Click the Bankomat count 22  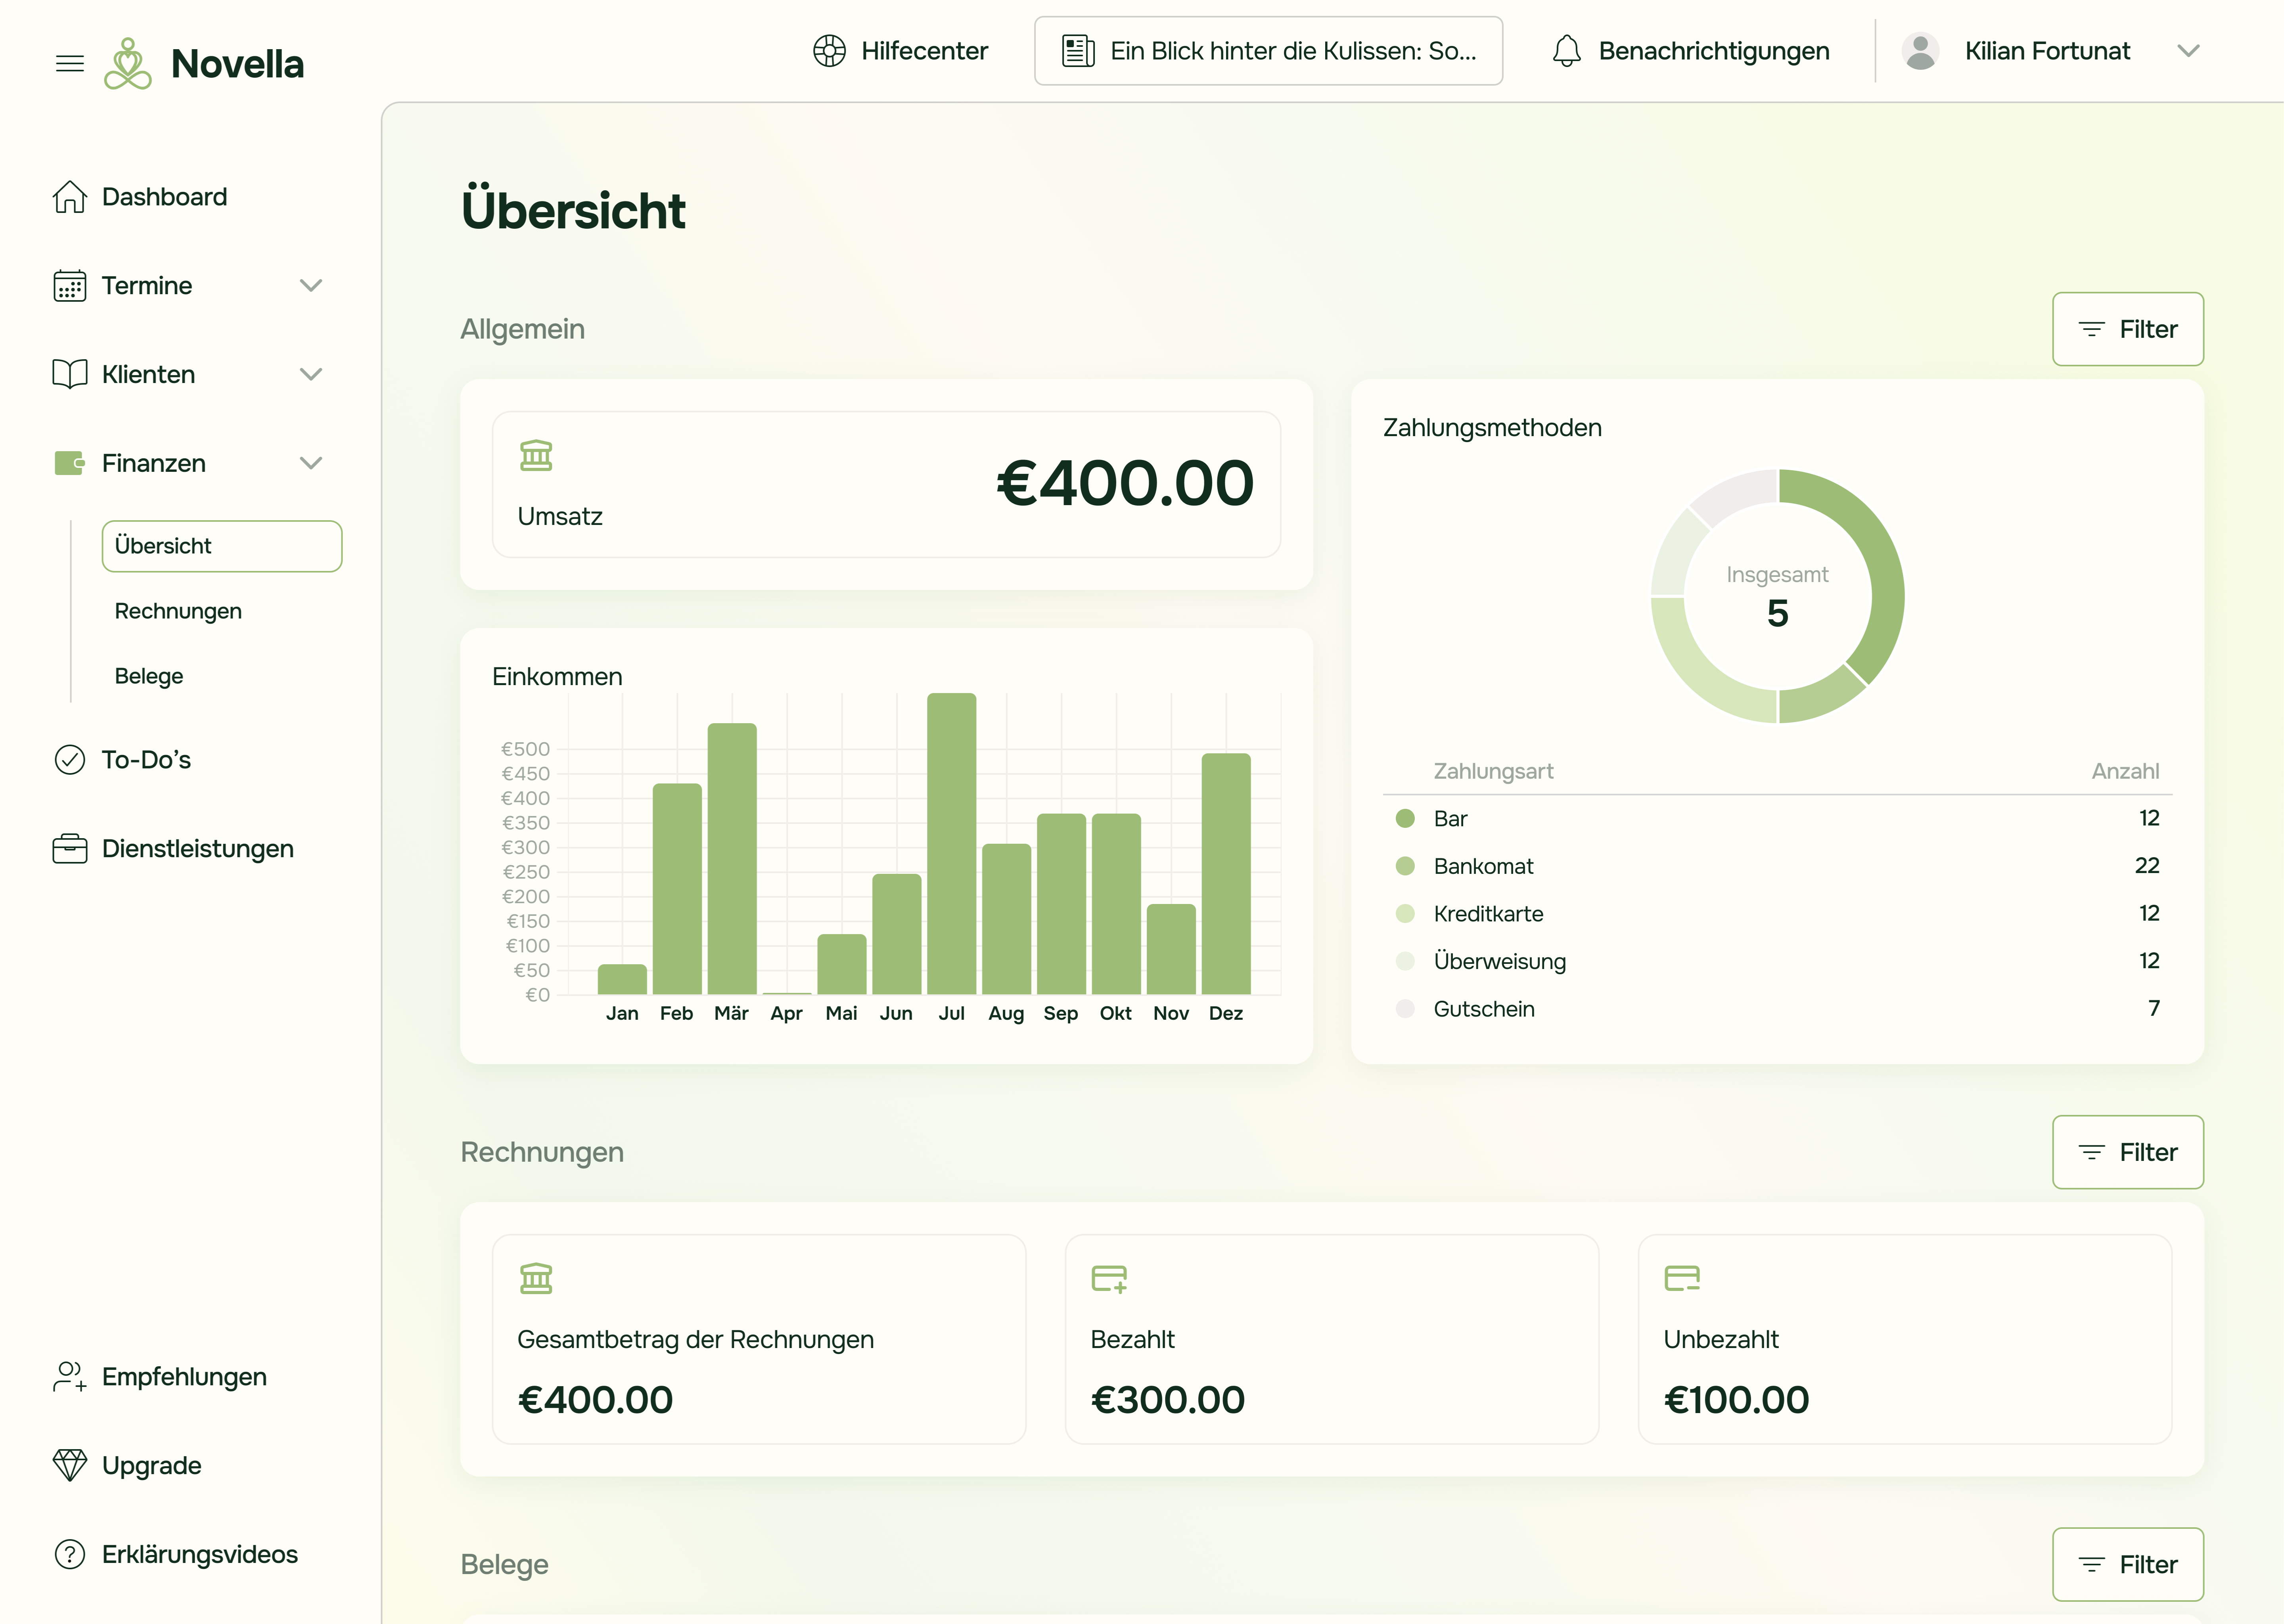click(x=2147, y=866)
